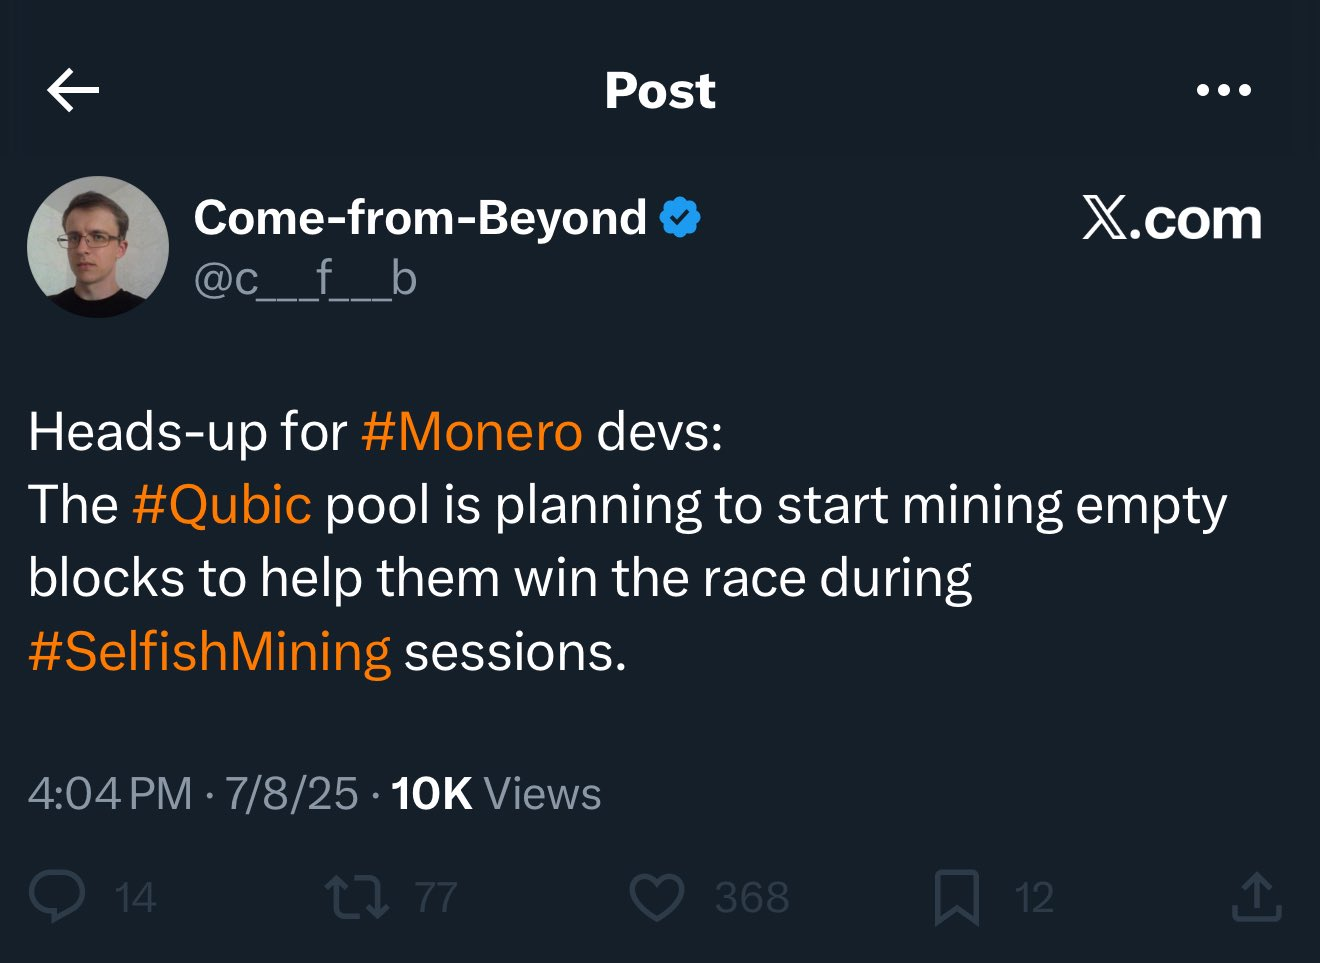Click the 77 reposts count

click(436, 898)
